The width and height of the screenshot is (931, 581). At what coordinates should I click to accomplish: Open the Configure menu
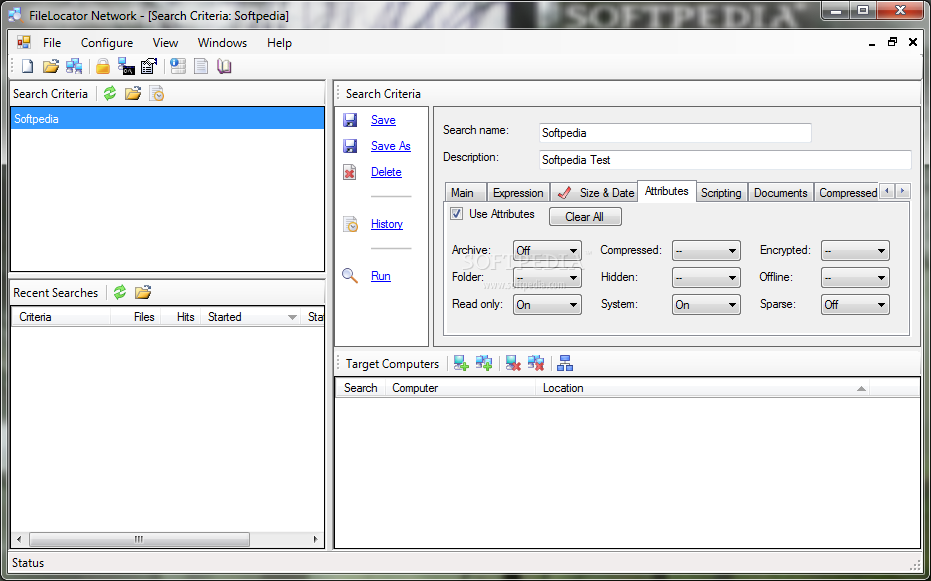point(107,43)
